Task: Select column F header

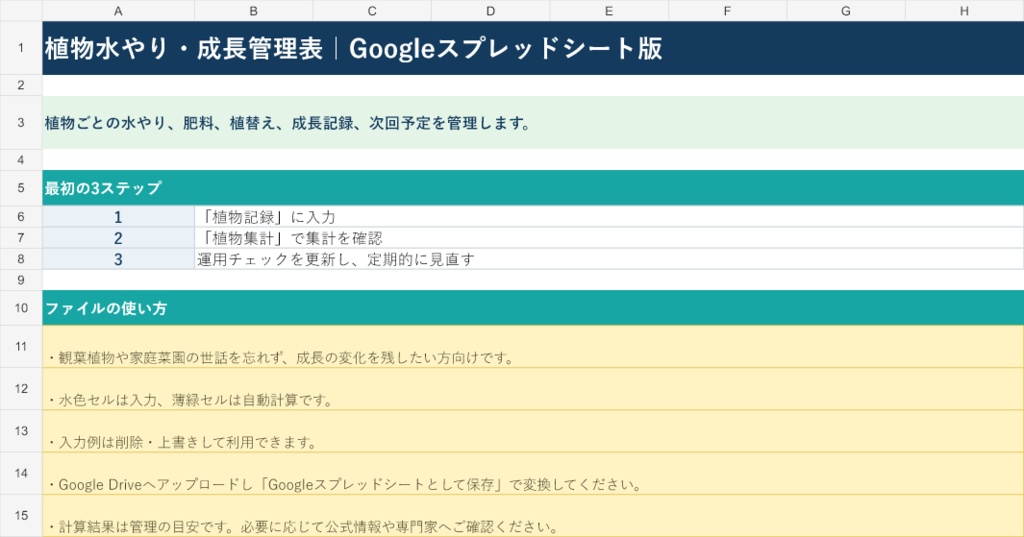Action: (x=728, y=10)
